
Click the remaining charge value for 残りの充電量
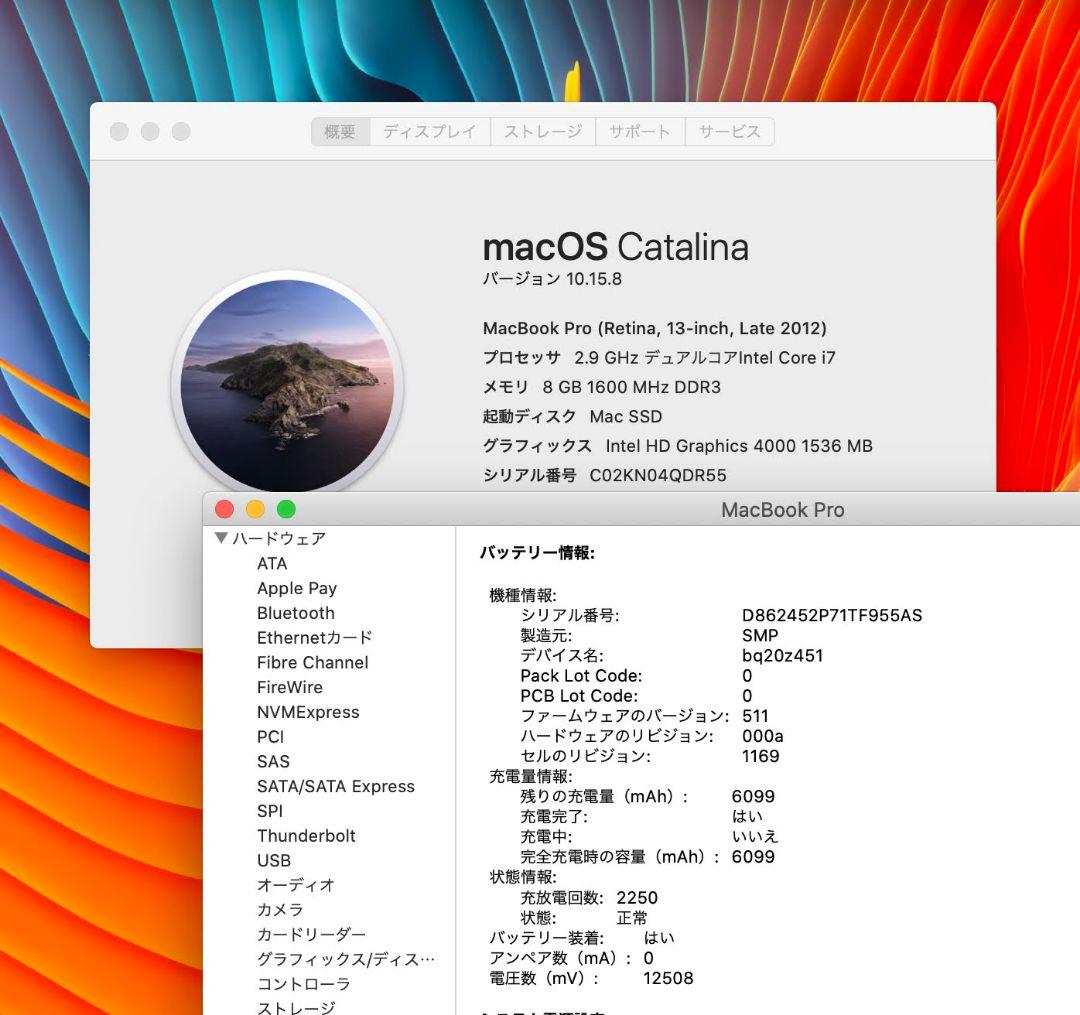753,796
